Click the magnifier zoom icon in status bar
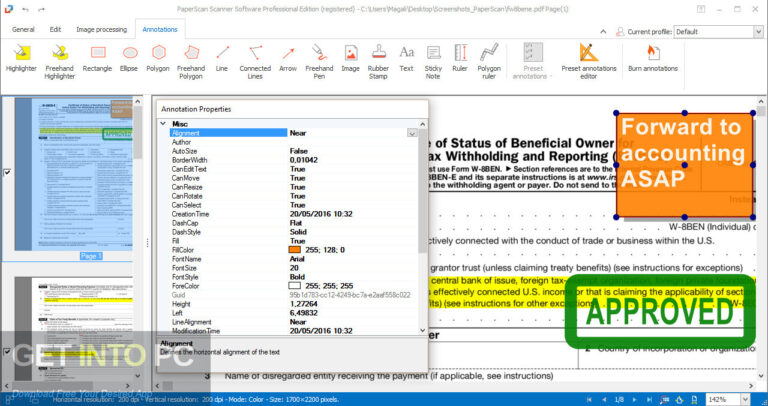The width and height of the screenshot is (768, 406). pyautogui.click(x=666, y=400)
